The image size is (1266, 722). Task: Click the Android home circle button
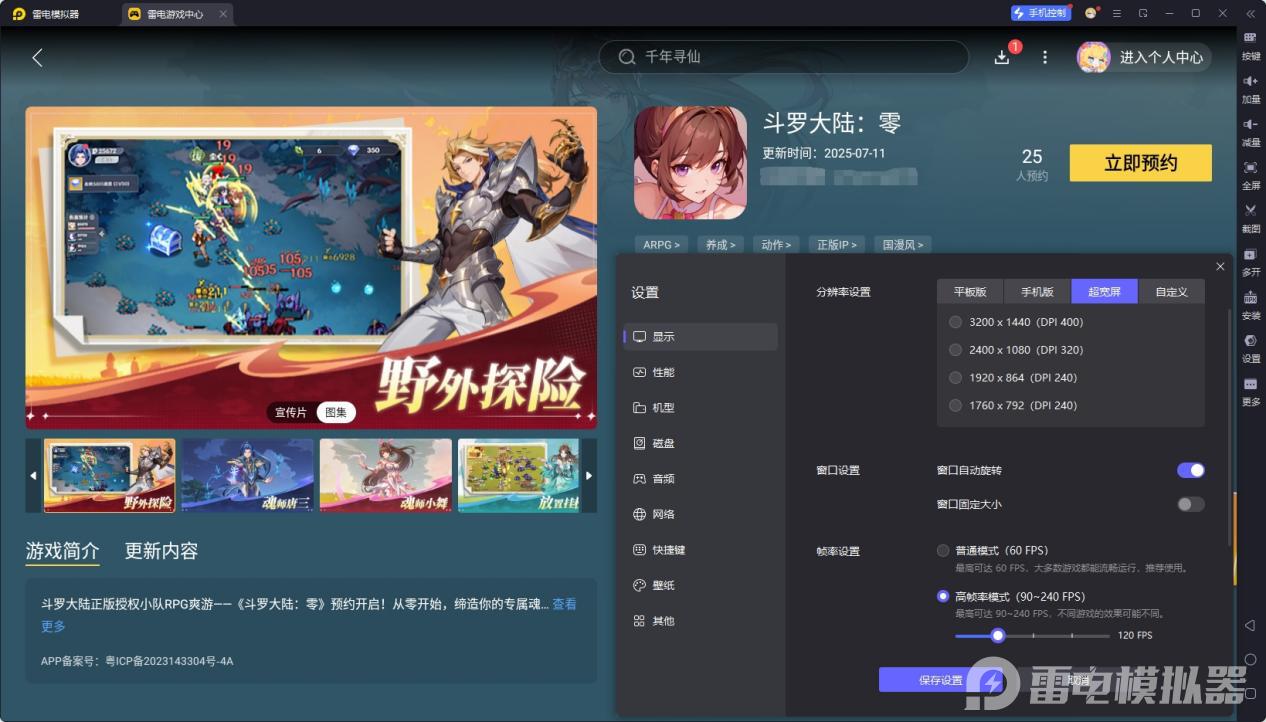(1250, 659)
